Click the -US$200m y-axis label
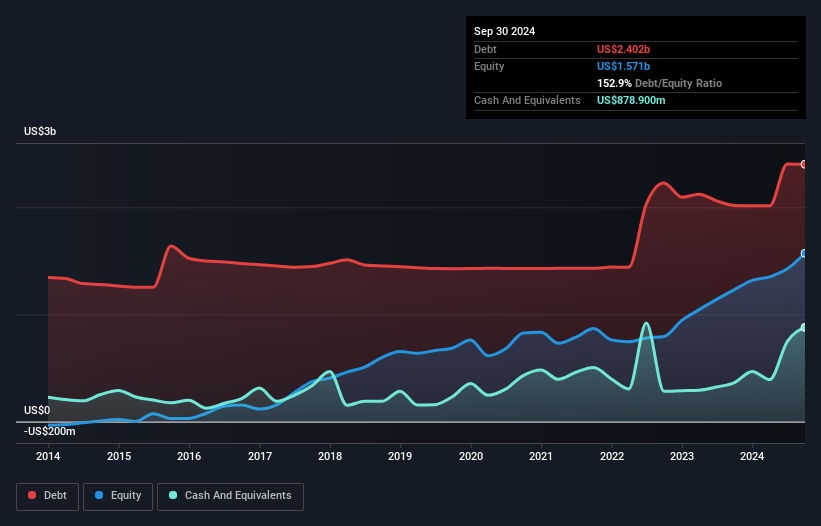 pyautogui.click(x=50, y=431)
